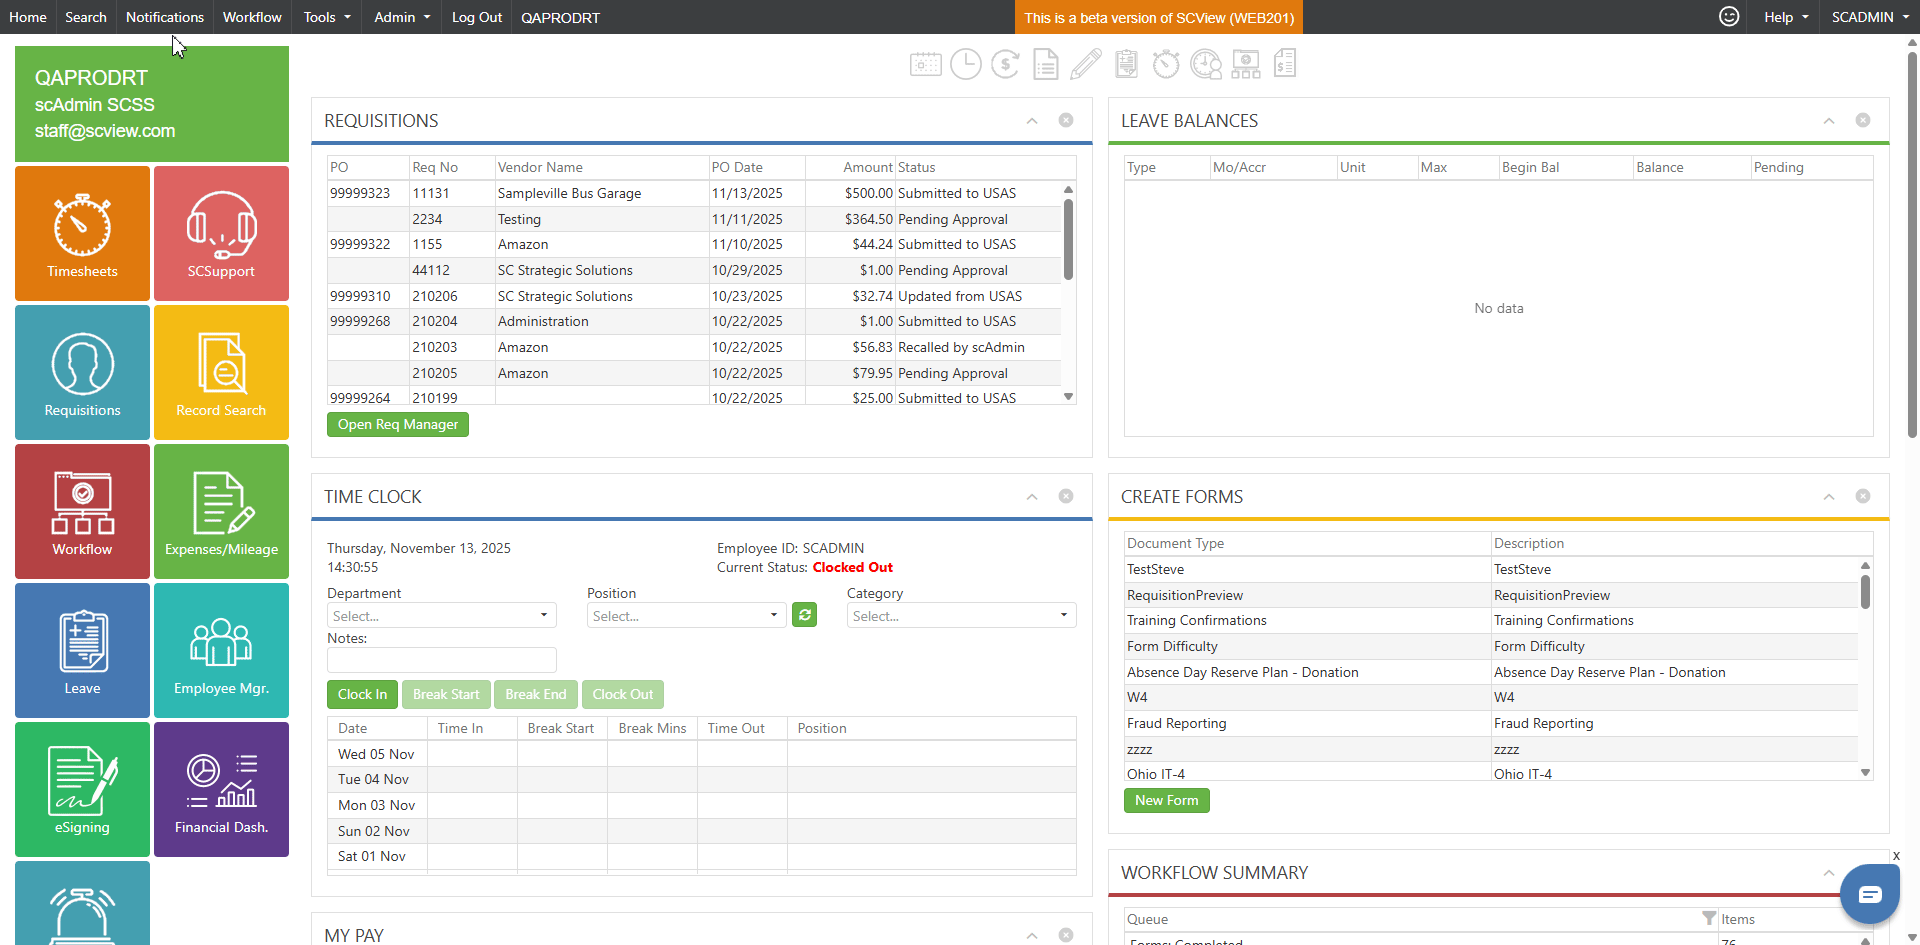Click the smiley face feedback icon
Screen dimensions: 1920x945
click(1729, 16)
